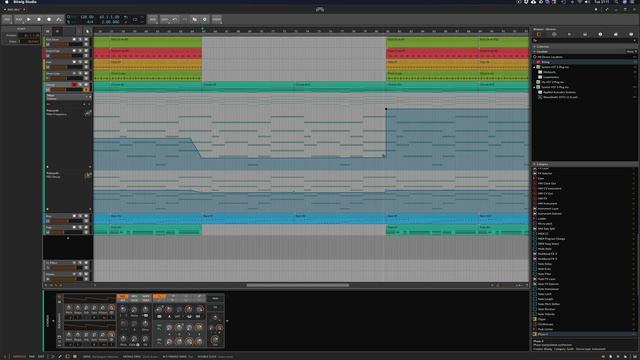Select the sixth browser tab icon
Screen dimensions: 640x360
pyautogui.click(x=616, y=35)
